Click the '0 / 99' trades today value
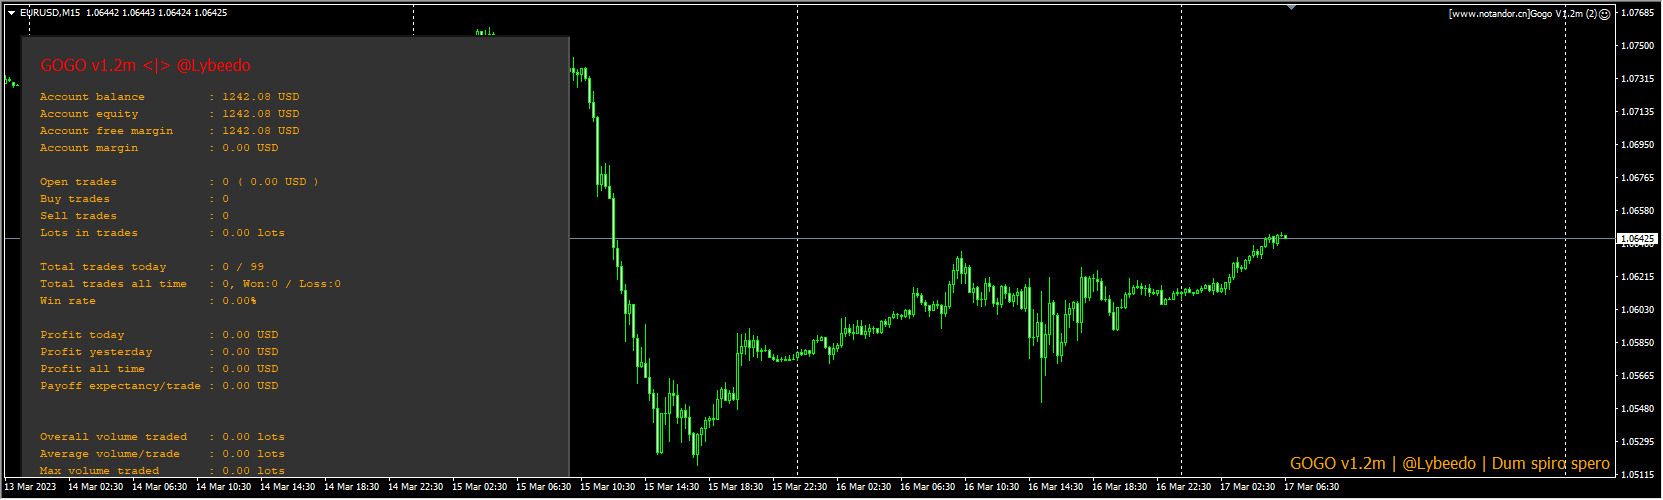This screenshot has height=500, width=1663. click(x=243, y=267)
